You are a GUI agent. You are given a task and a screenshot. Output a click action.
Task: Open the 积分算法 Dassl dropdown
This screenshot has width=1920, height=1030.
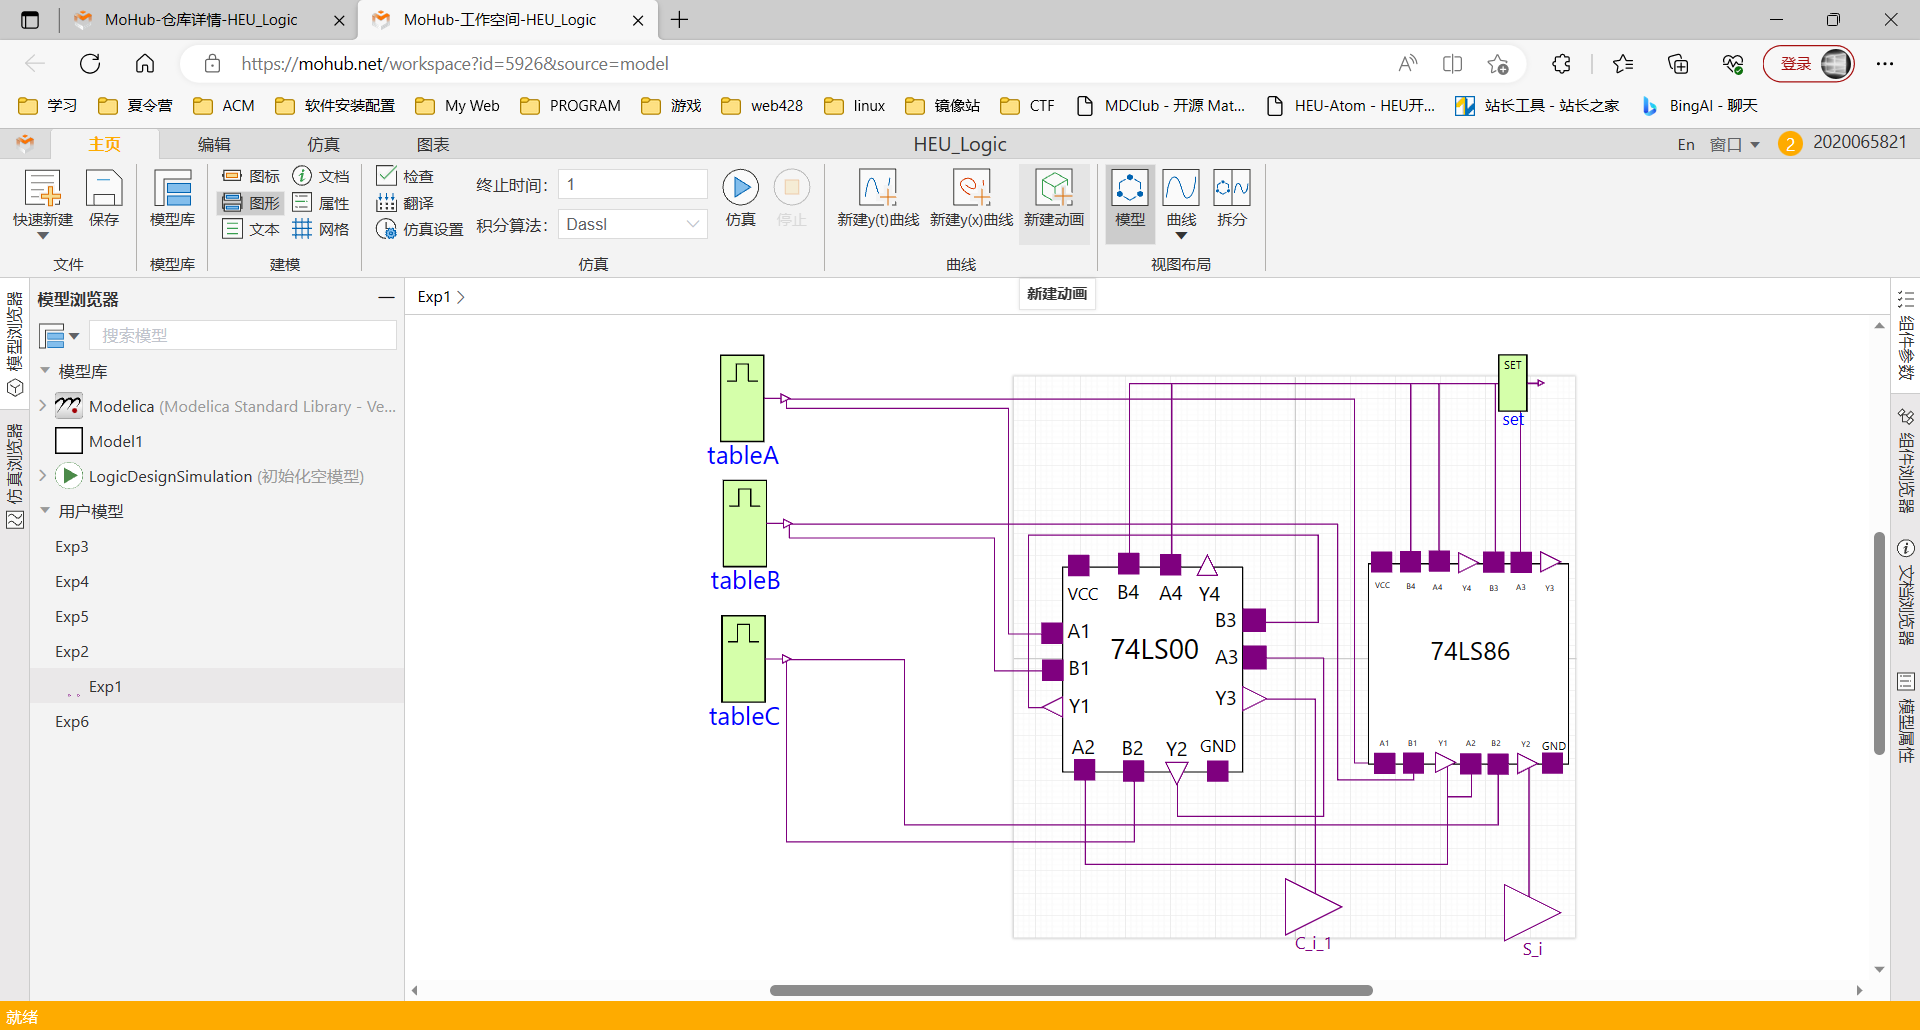(632, 224)
